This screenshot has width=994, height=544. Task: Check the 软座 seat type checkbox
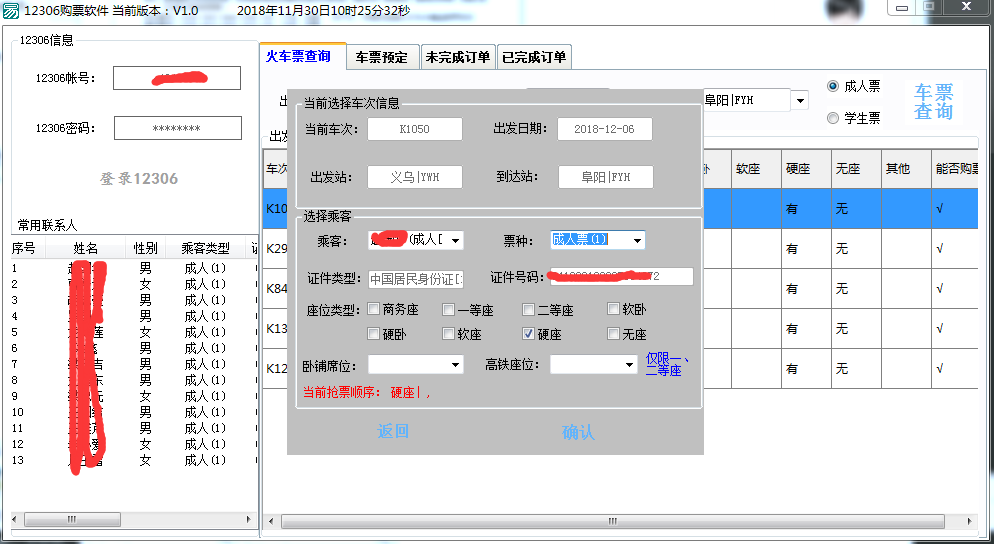pyautogui.click(x=448, y=334)
